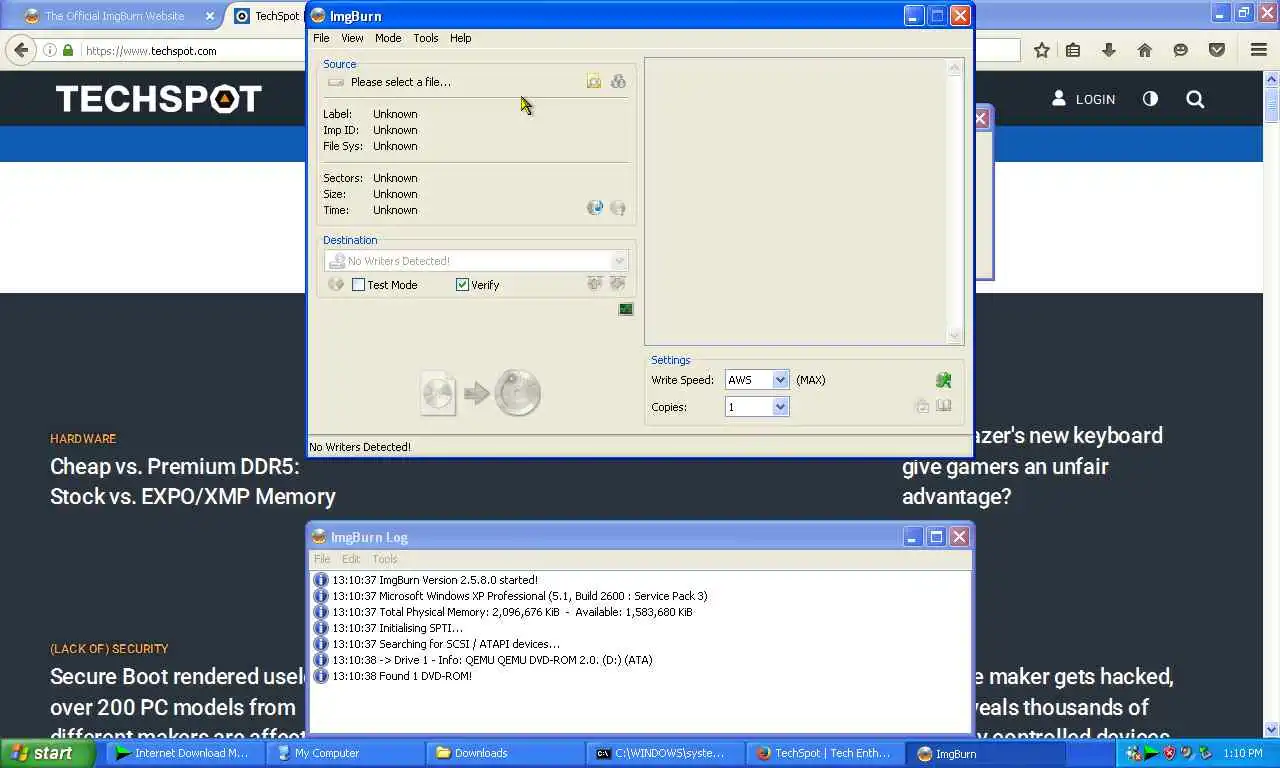Open ImgBurn Mode menu

tap(388, 38)
